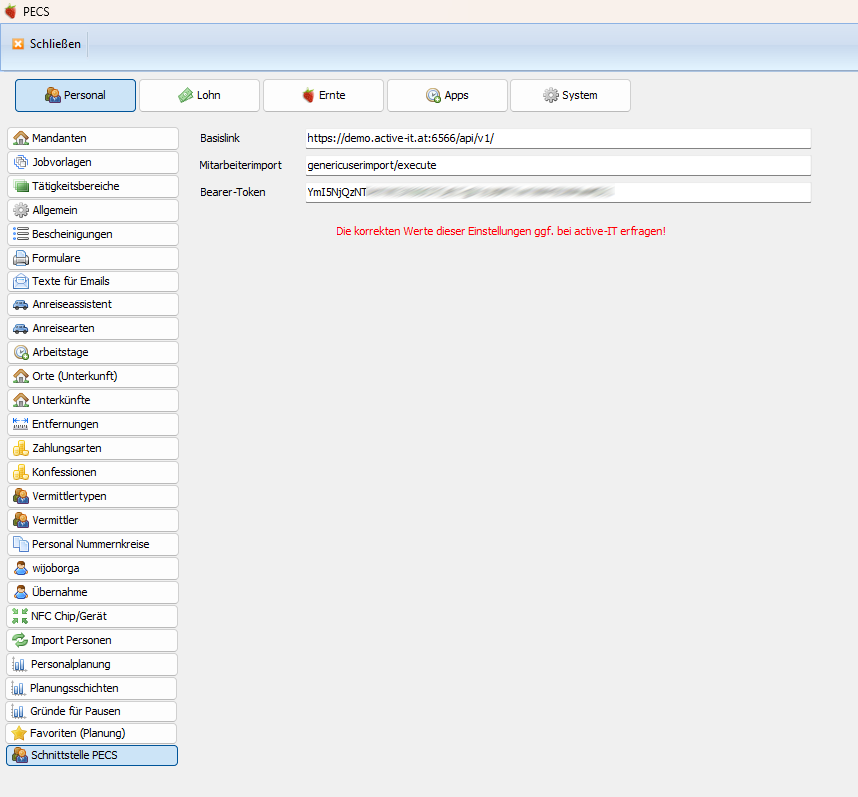Image resolution: width=858 pixels, height=797 pixels.
Task: Open NFC Chip/Gerät settings
Action: 92,616
